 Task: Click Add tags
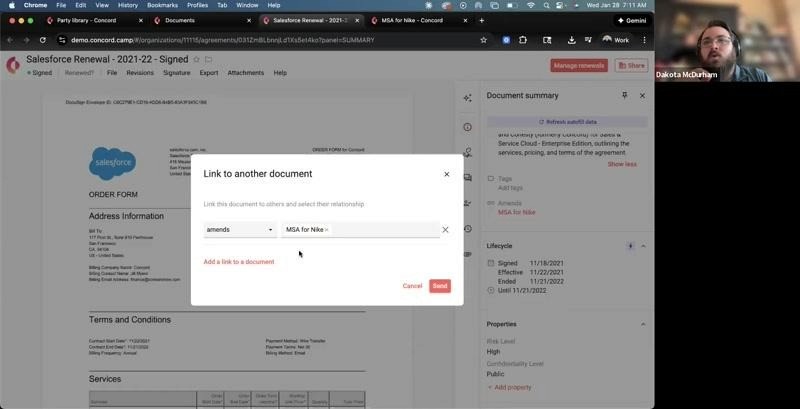pos(510,188)
